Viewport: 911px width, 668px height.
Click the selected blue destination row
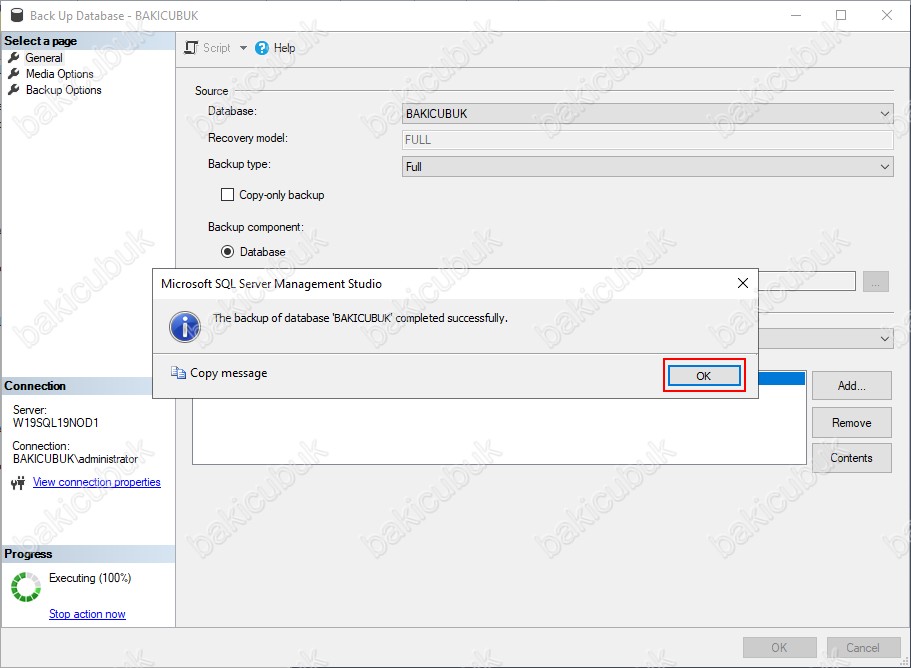781,378
